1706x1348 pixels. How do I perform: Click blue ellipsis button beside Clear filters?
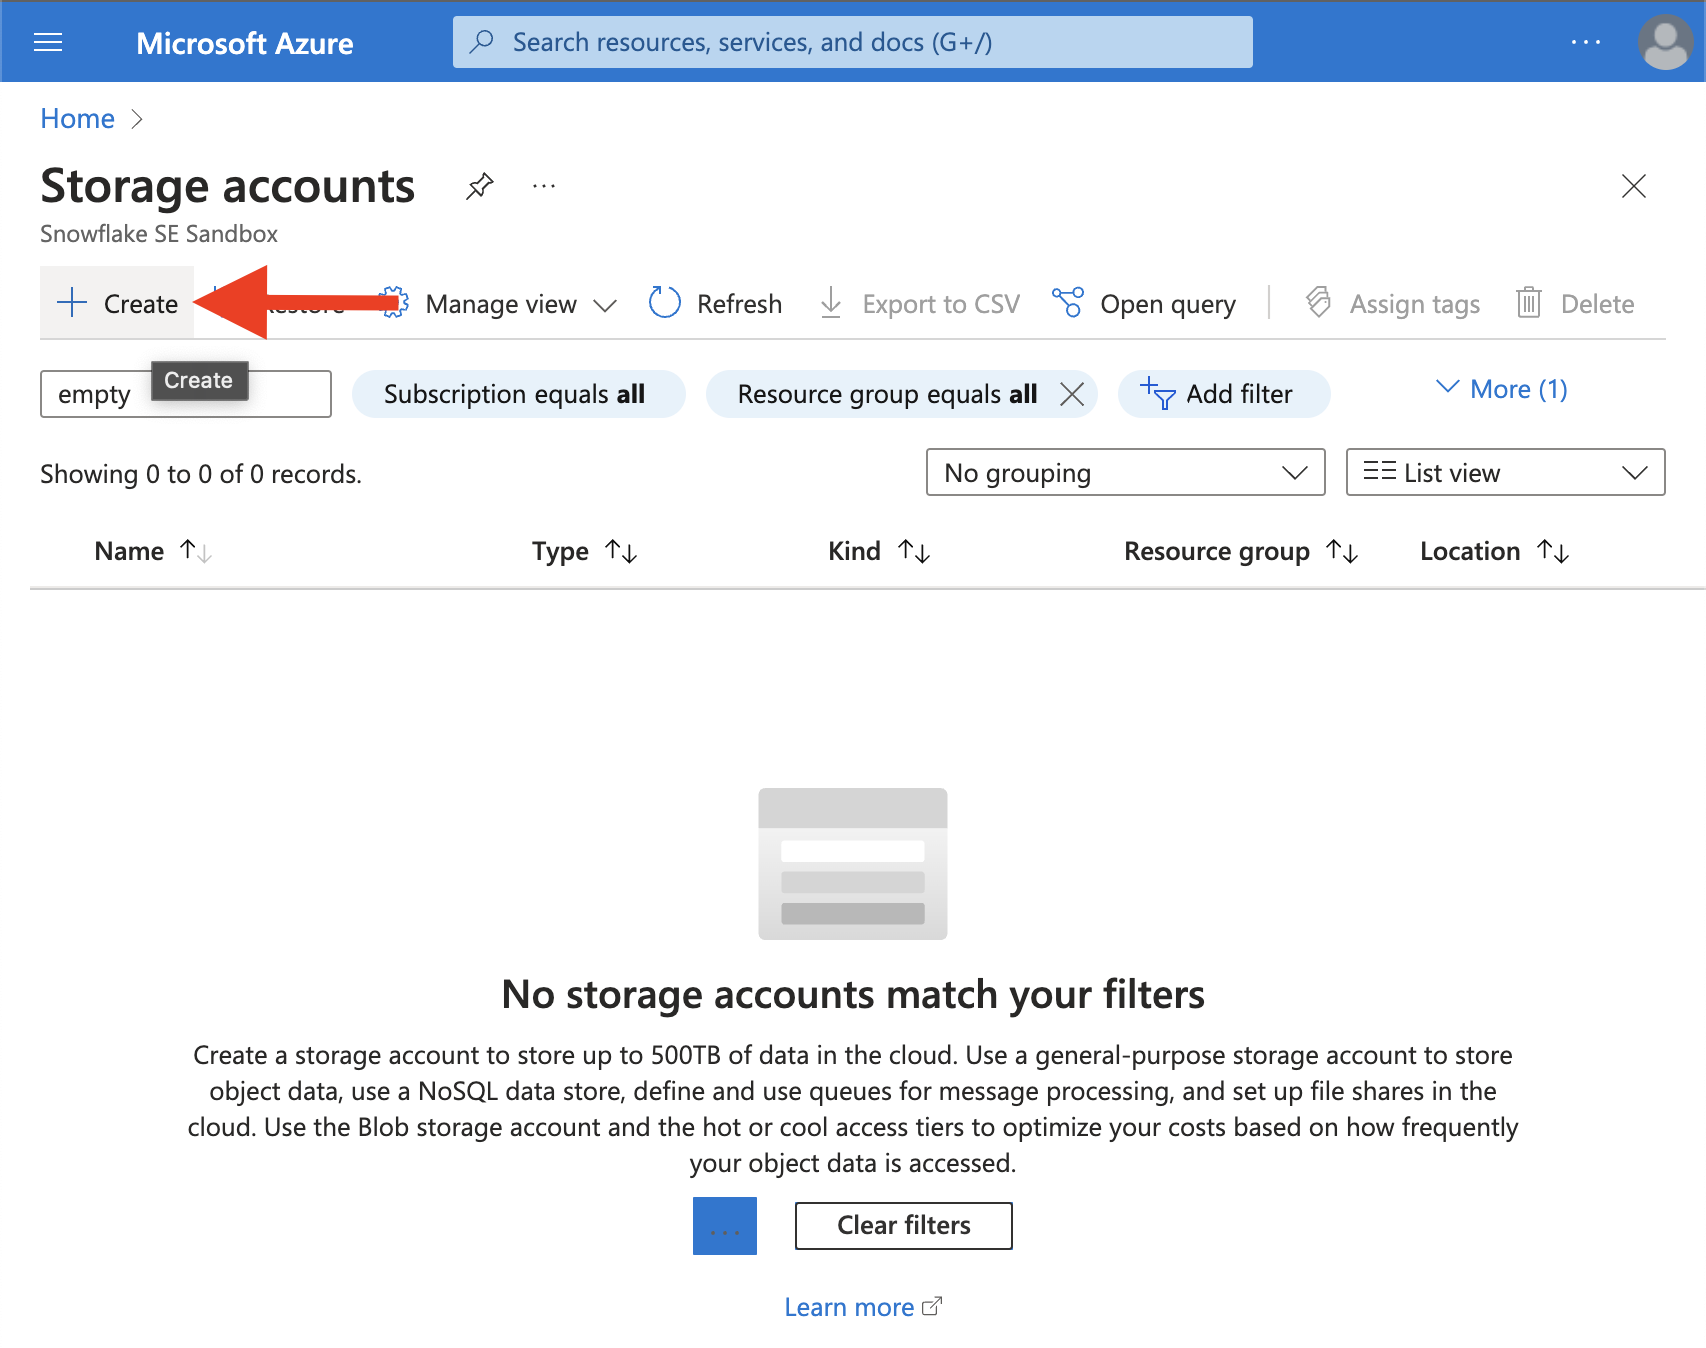pyautogui.click(x=725, y=1226)
